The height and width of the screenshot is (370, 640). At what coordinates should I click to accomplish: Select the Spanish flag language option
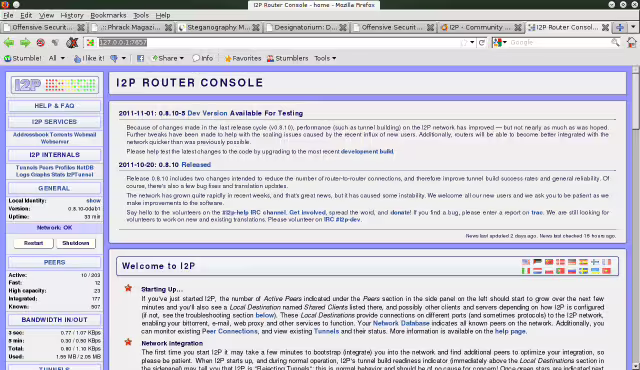point(583,262)
